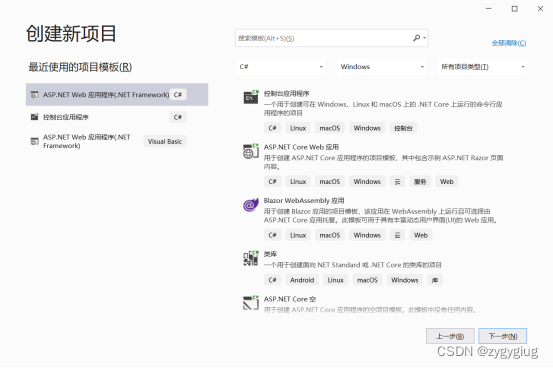
Task: Click the ASP.NET Core Web app globe icon
Action: click(x=251, y=151)
